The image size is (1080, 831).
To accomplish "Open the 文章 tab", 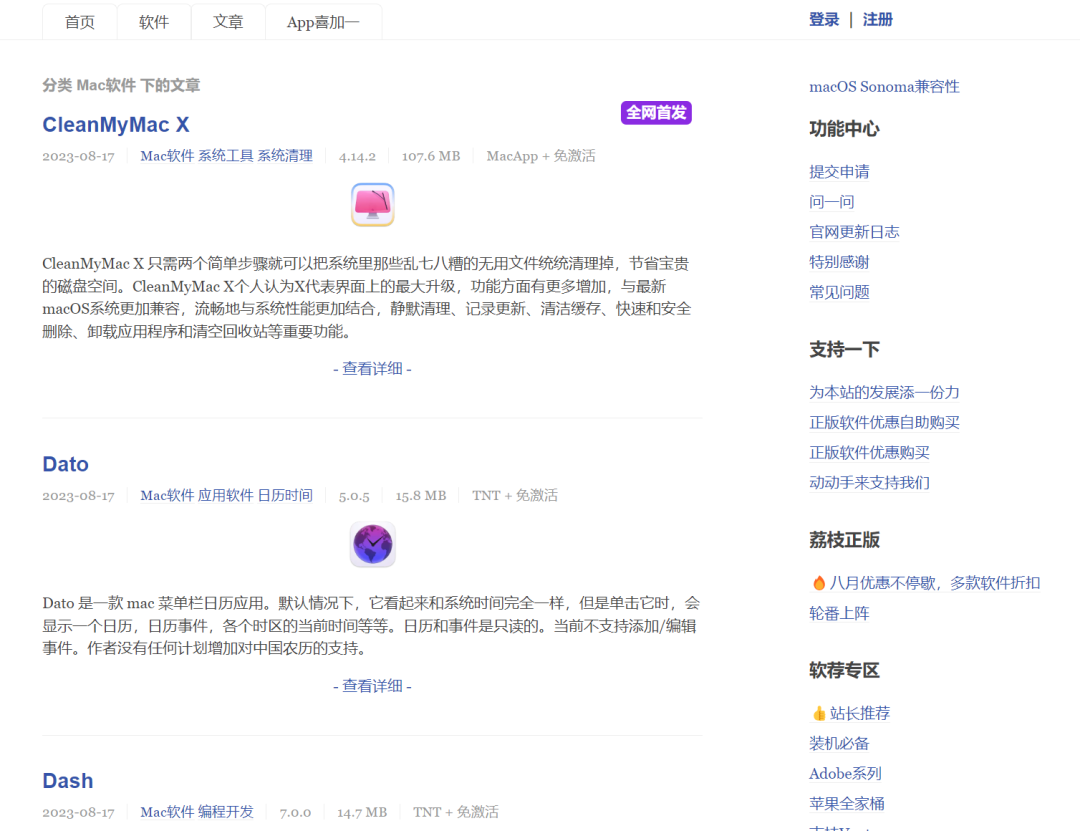I will click(228, 22).
